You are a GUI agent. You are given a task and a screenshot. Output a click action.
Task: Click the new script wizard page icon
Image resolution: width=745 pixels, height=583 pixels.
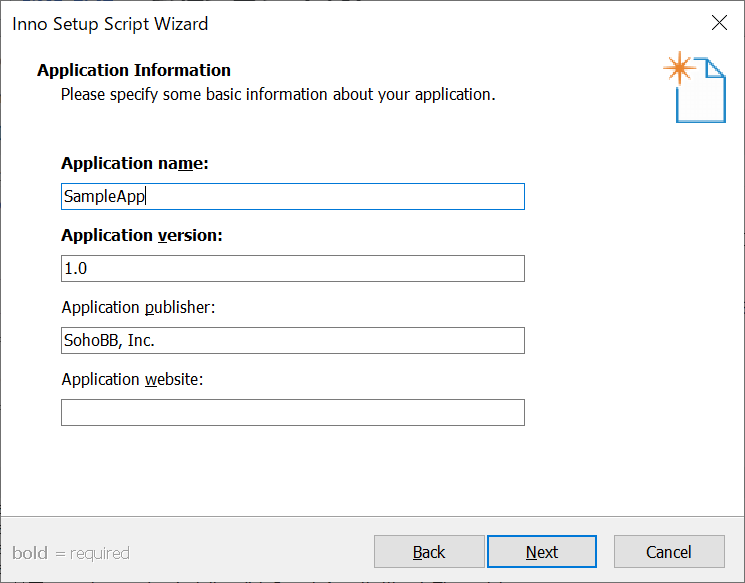tap(695, 87)
